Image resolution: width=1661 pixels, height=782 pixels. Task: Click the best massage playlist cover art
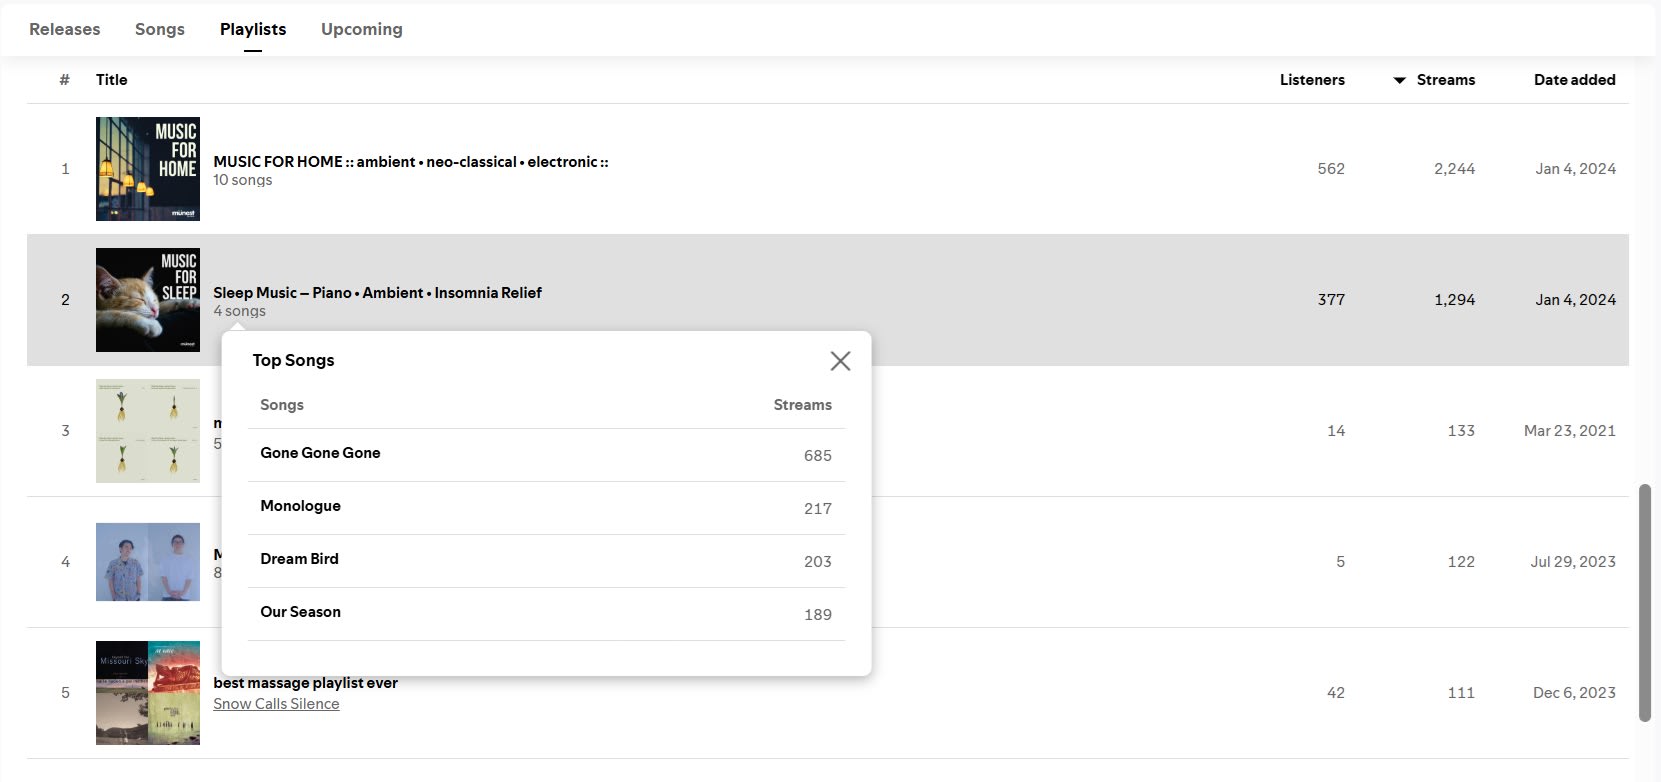[148, 693]
